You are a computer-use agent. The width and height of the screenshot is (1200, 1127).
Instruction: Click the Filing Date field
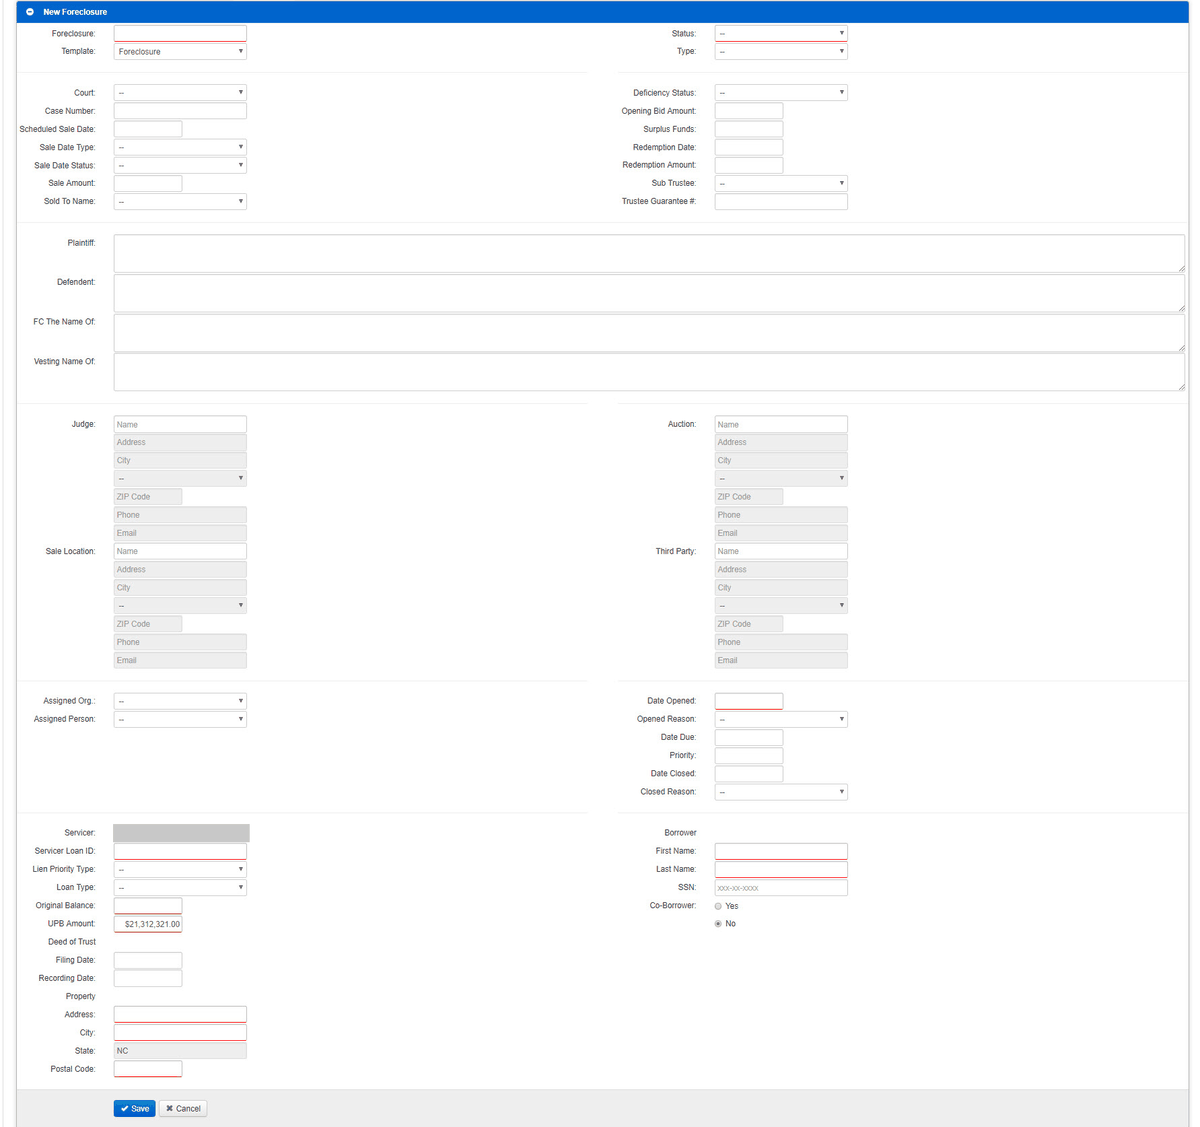click(148, 960)
